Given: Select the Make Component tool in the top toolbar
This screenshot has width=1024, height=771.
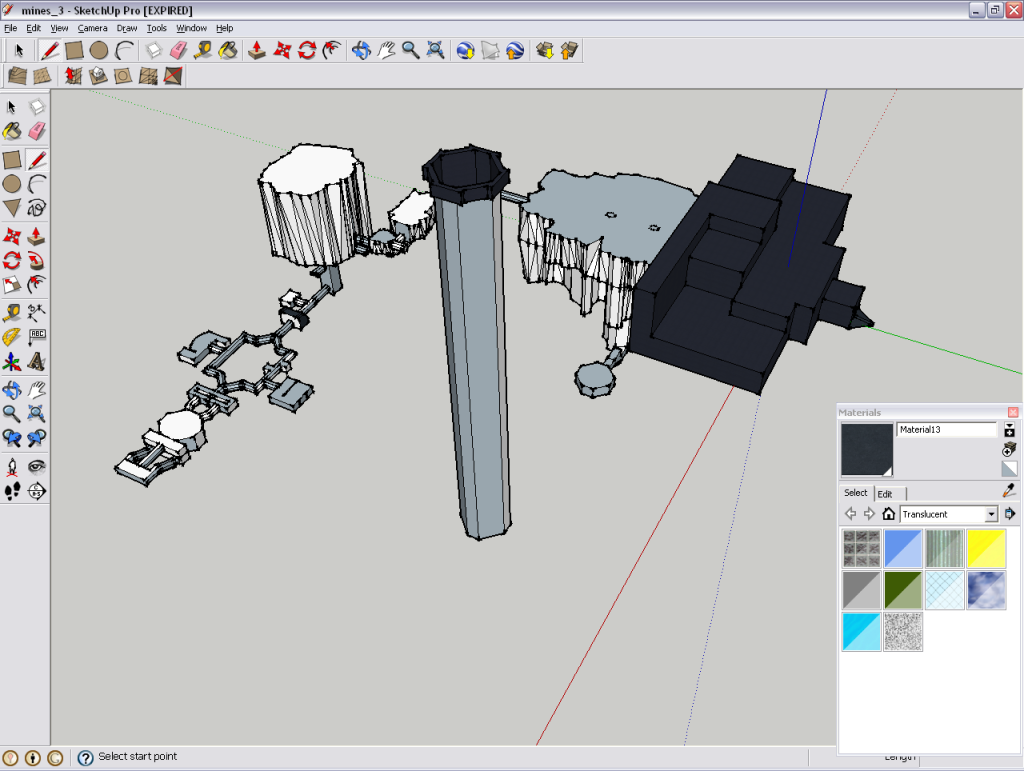Looking at the screenshot, I should click(153, 50).
